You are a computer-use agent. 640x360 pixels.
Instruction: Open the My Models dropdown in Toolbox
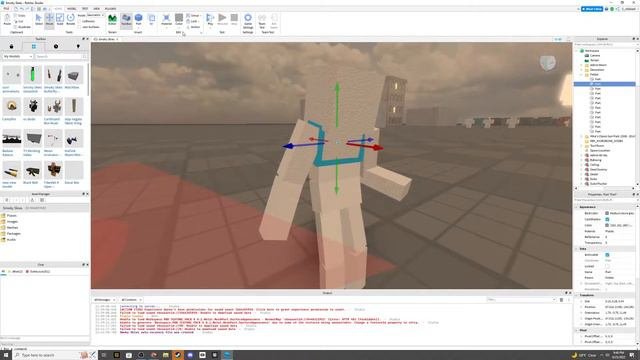tap(18, 56)
